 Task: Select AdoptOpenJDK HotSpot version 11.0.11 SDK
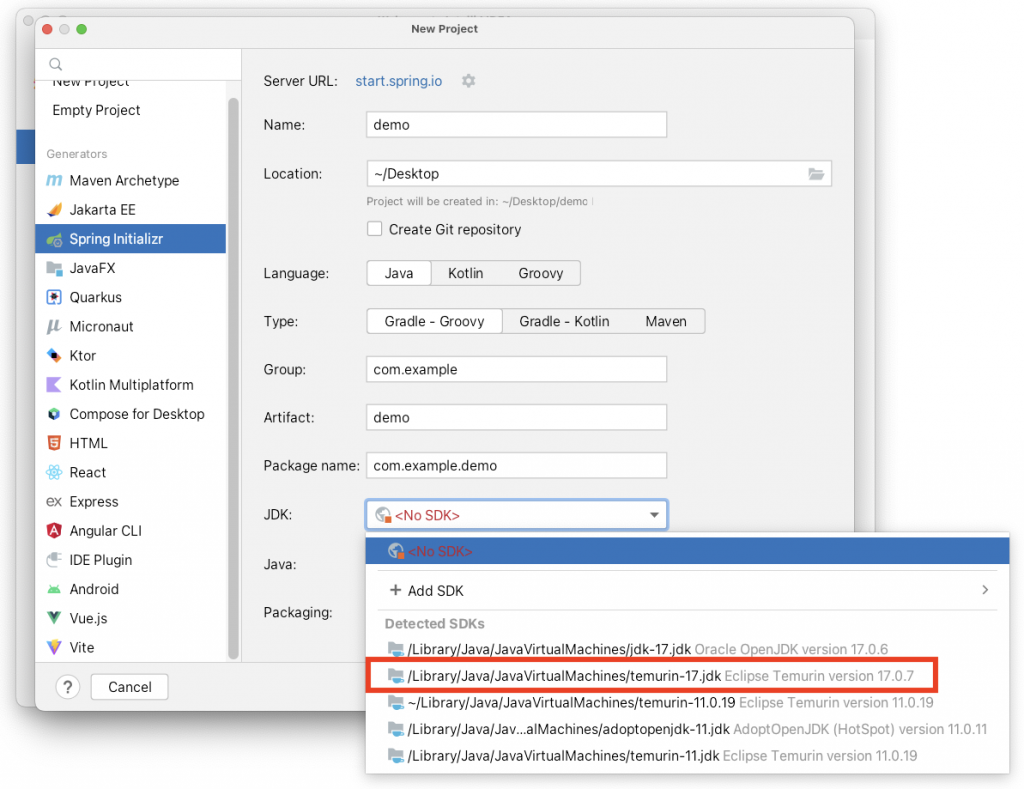click(687, 729)
